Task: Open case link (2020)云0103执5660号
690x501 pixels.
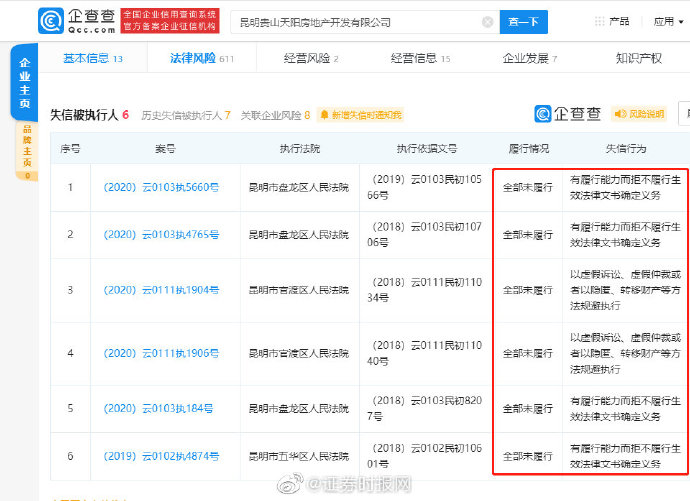Action: click(161, 187)
